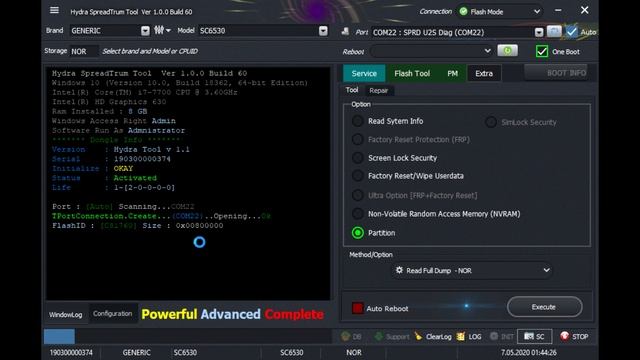Switch to WindowLog tab

coord(66,314)
